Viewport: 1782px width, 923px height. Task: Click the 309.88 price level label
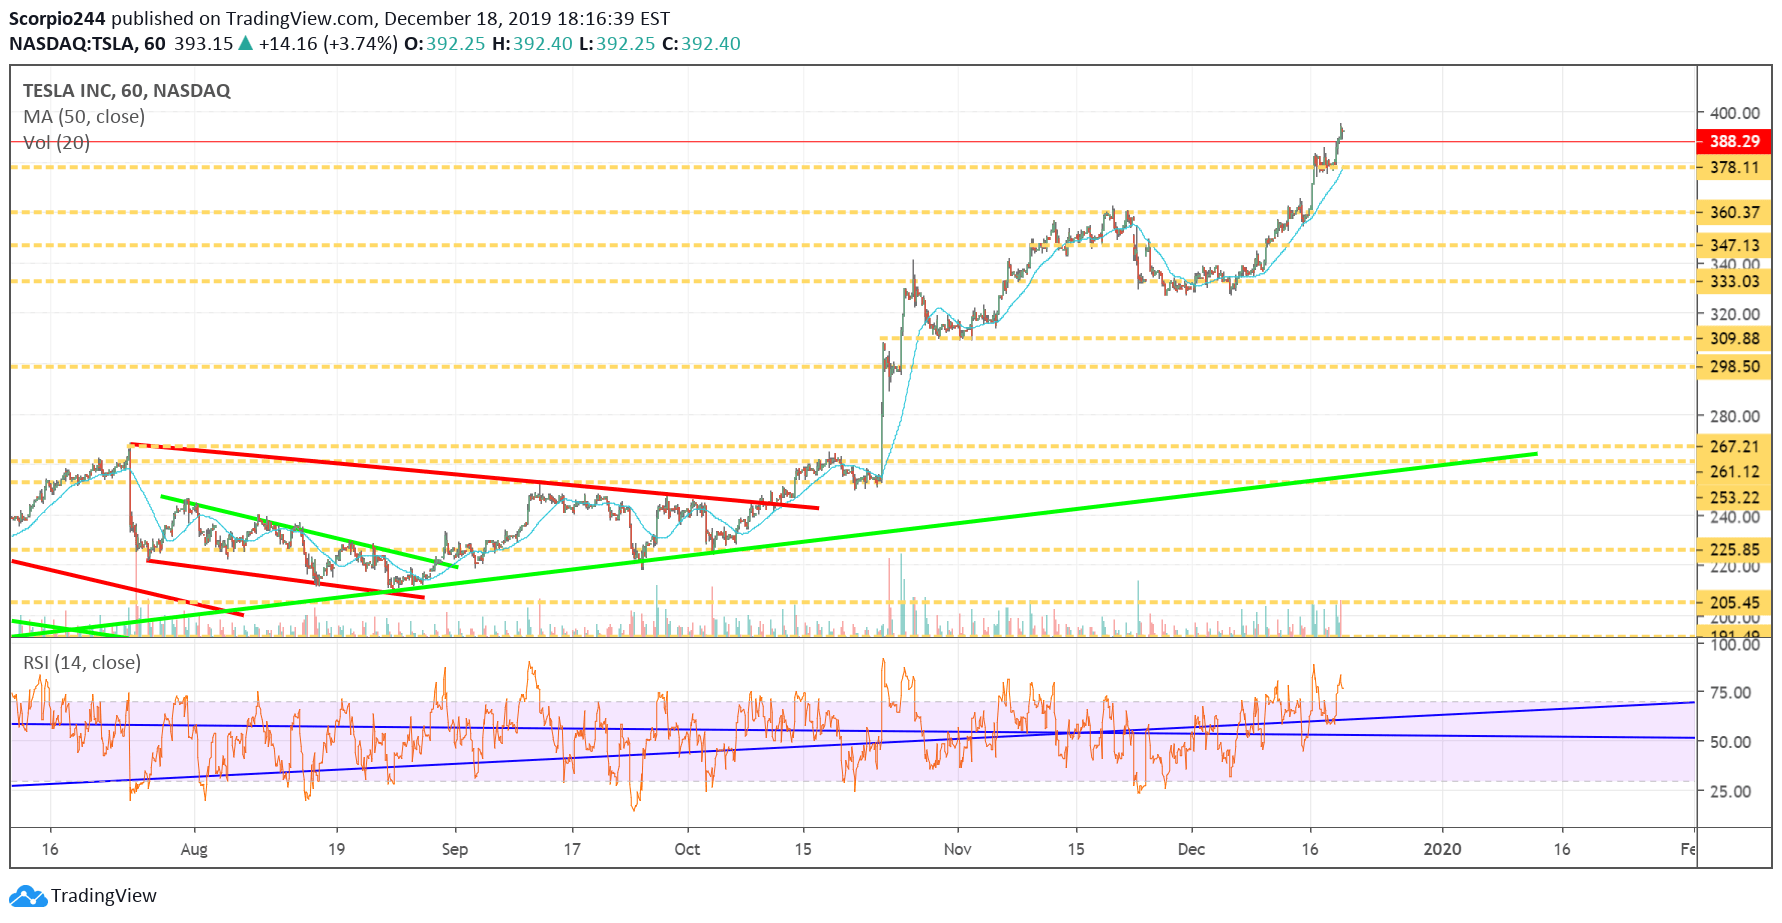click(1734, 338)
